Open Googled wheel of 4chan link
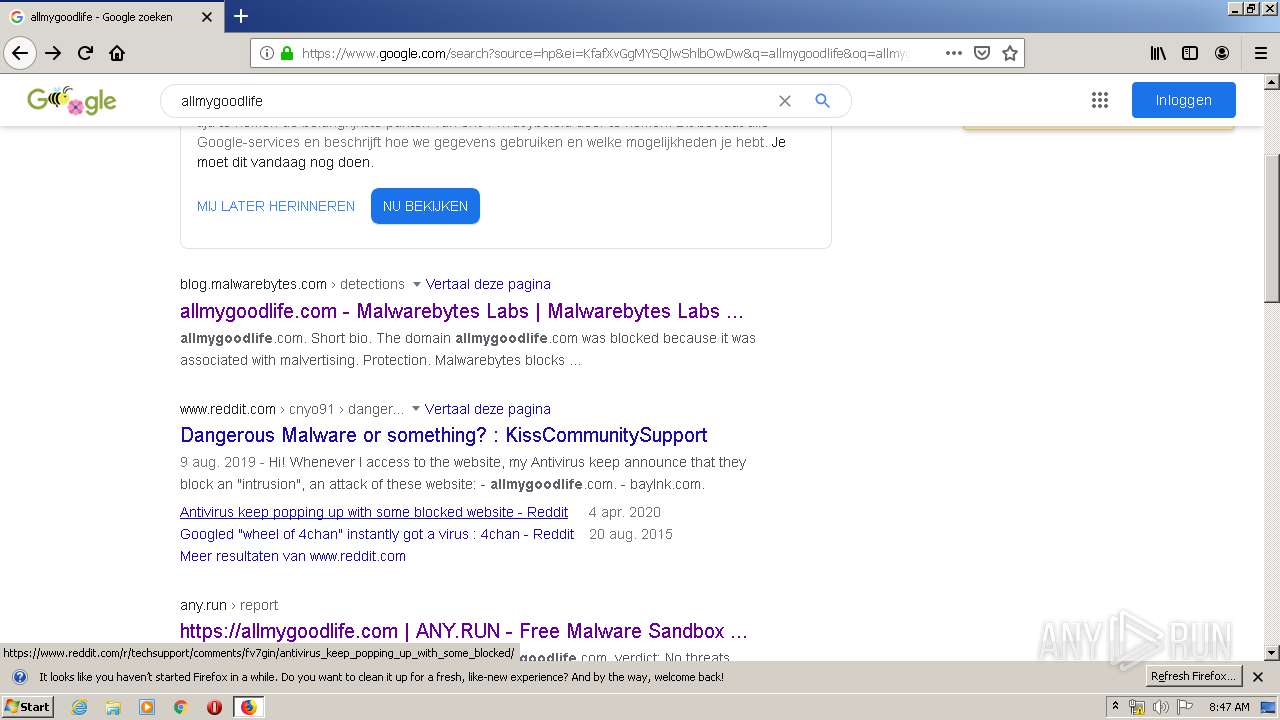Screen dimensions: 1280x720 (377, 534)
